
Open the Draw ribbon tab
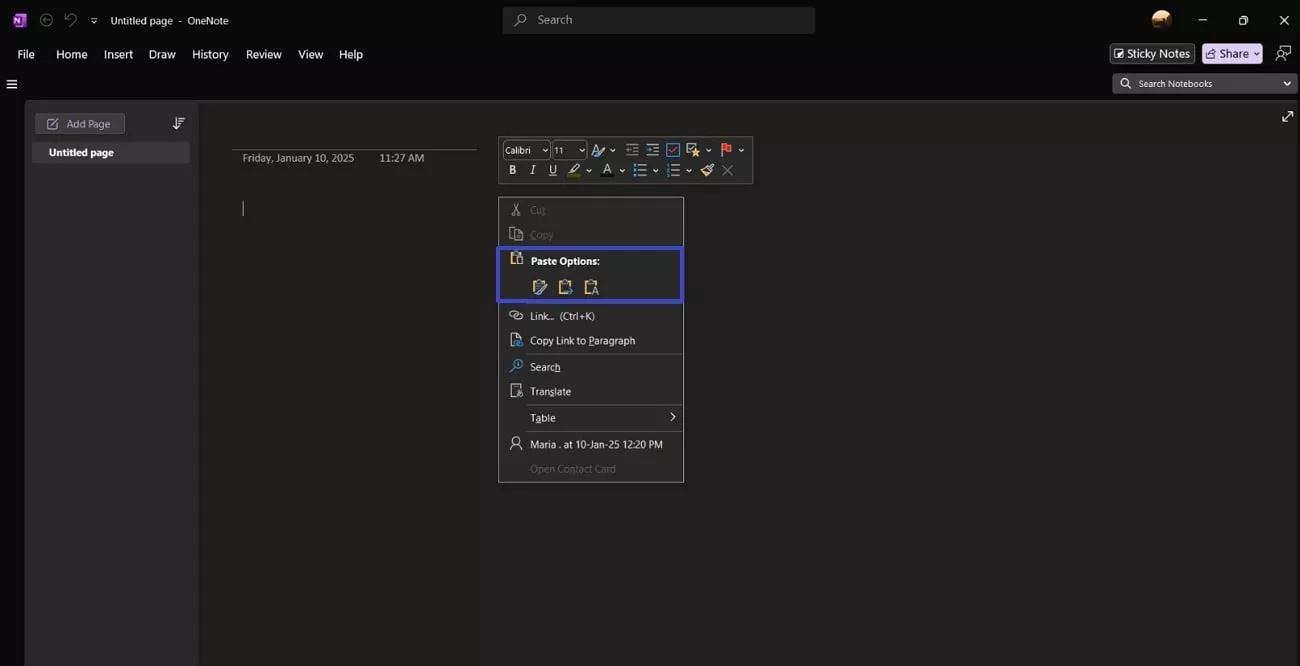[162, 54]
